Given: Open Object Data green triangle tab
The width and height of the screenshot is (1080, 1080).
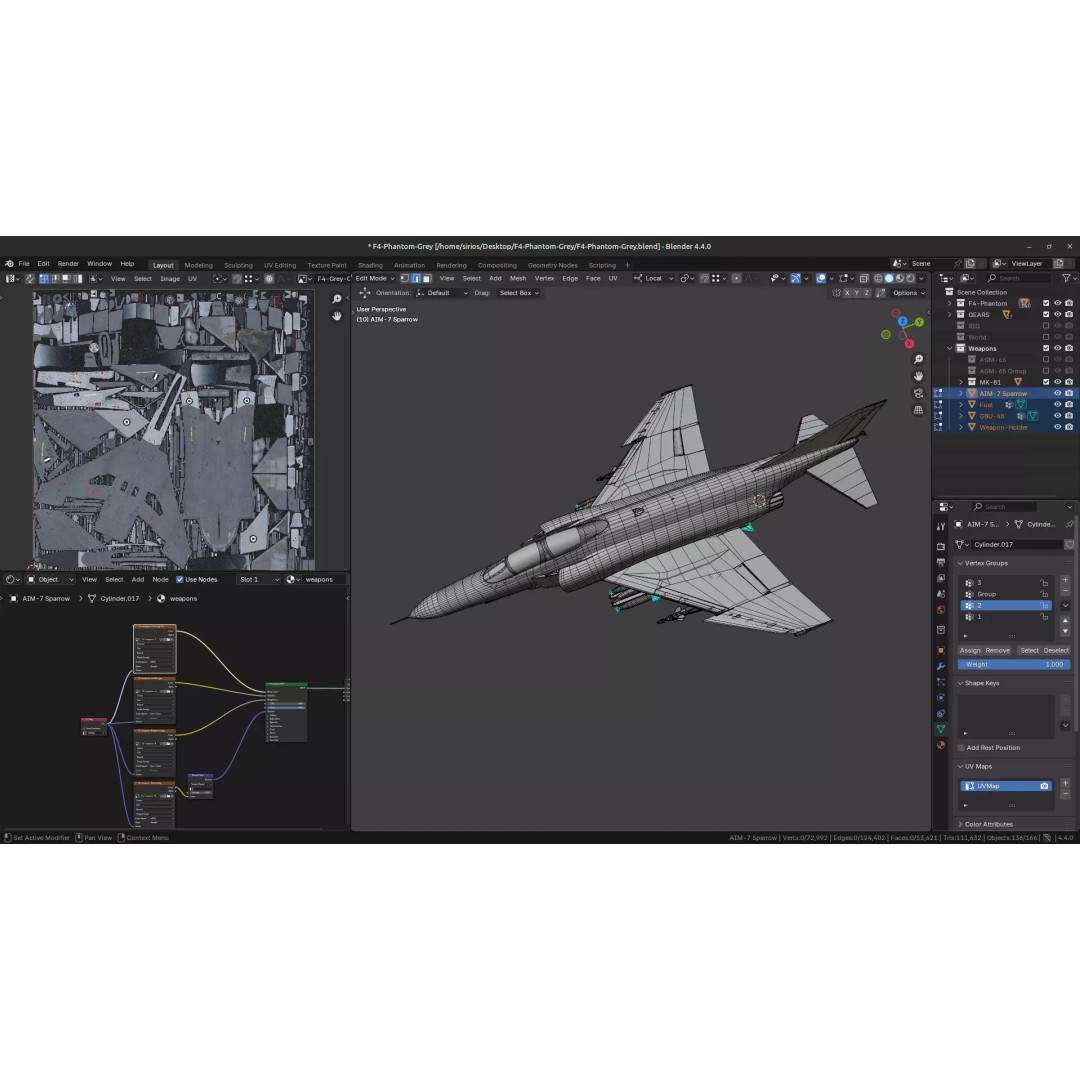Looking at the screenshot, I should click(941, 729).
